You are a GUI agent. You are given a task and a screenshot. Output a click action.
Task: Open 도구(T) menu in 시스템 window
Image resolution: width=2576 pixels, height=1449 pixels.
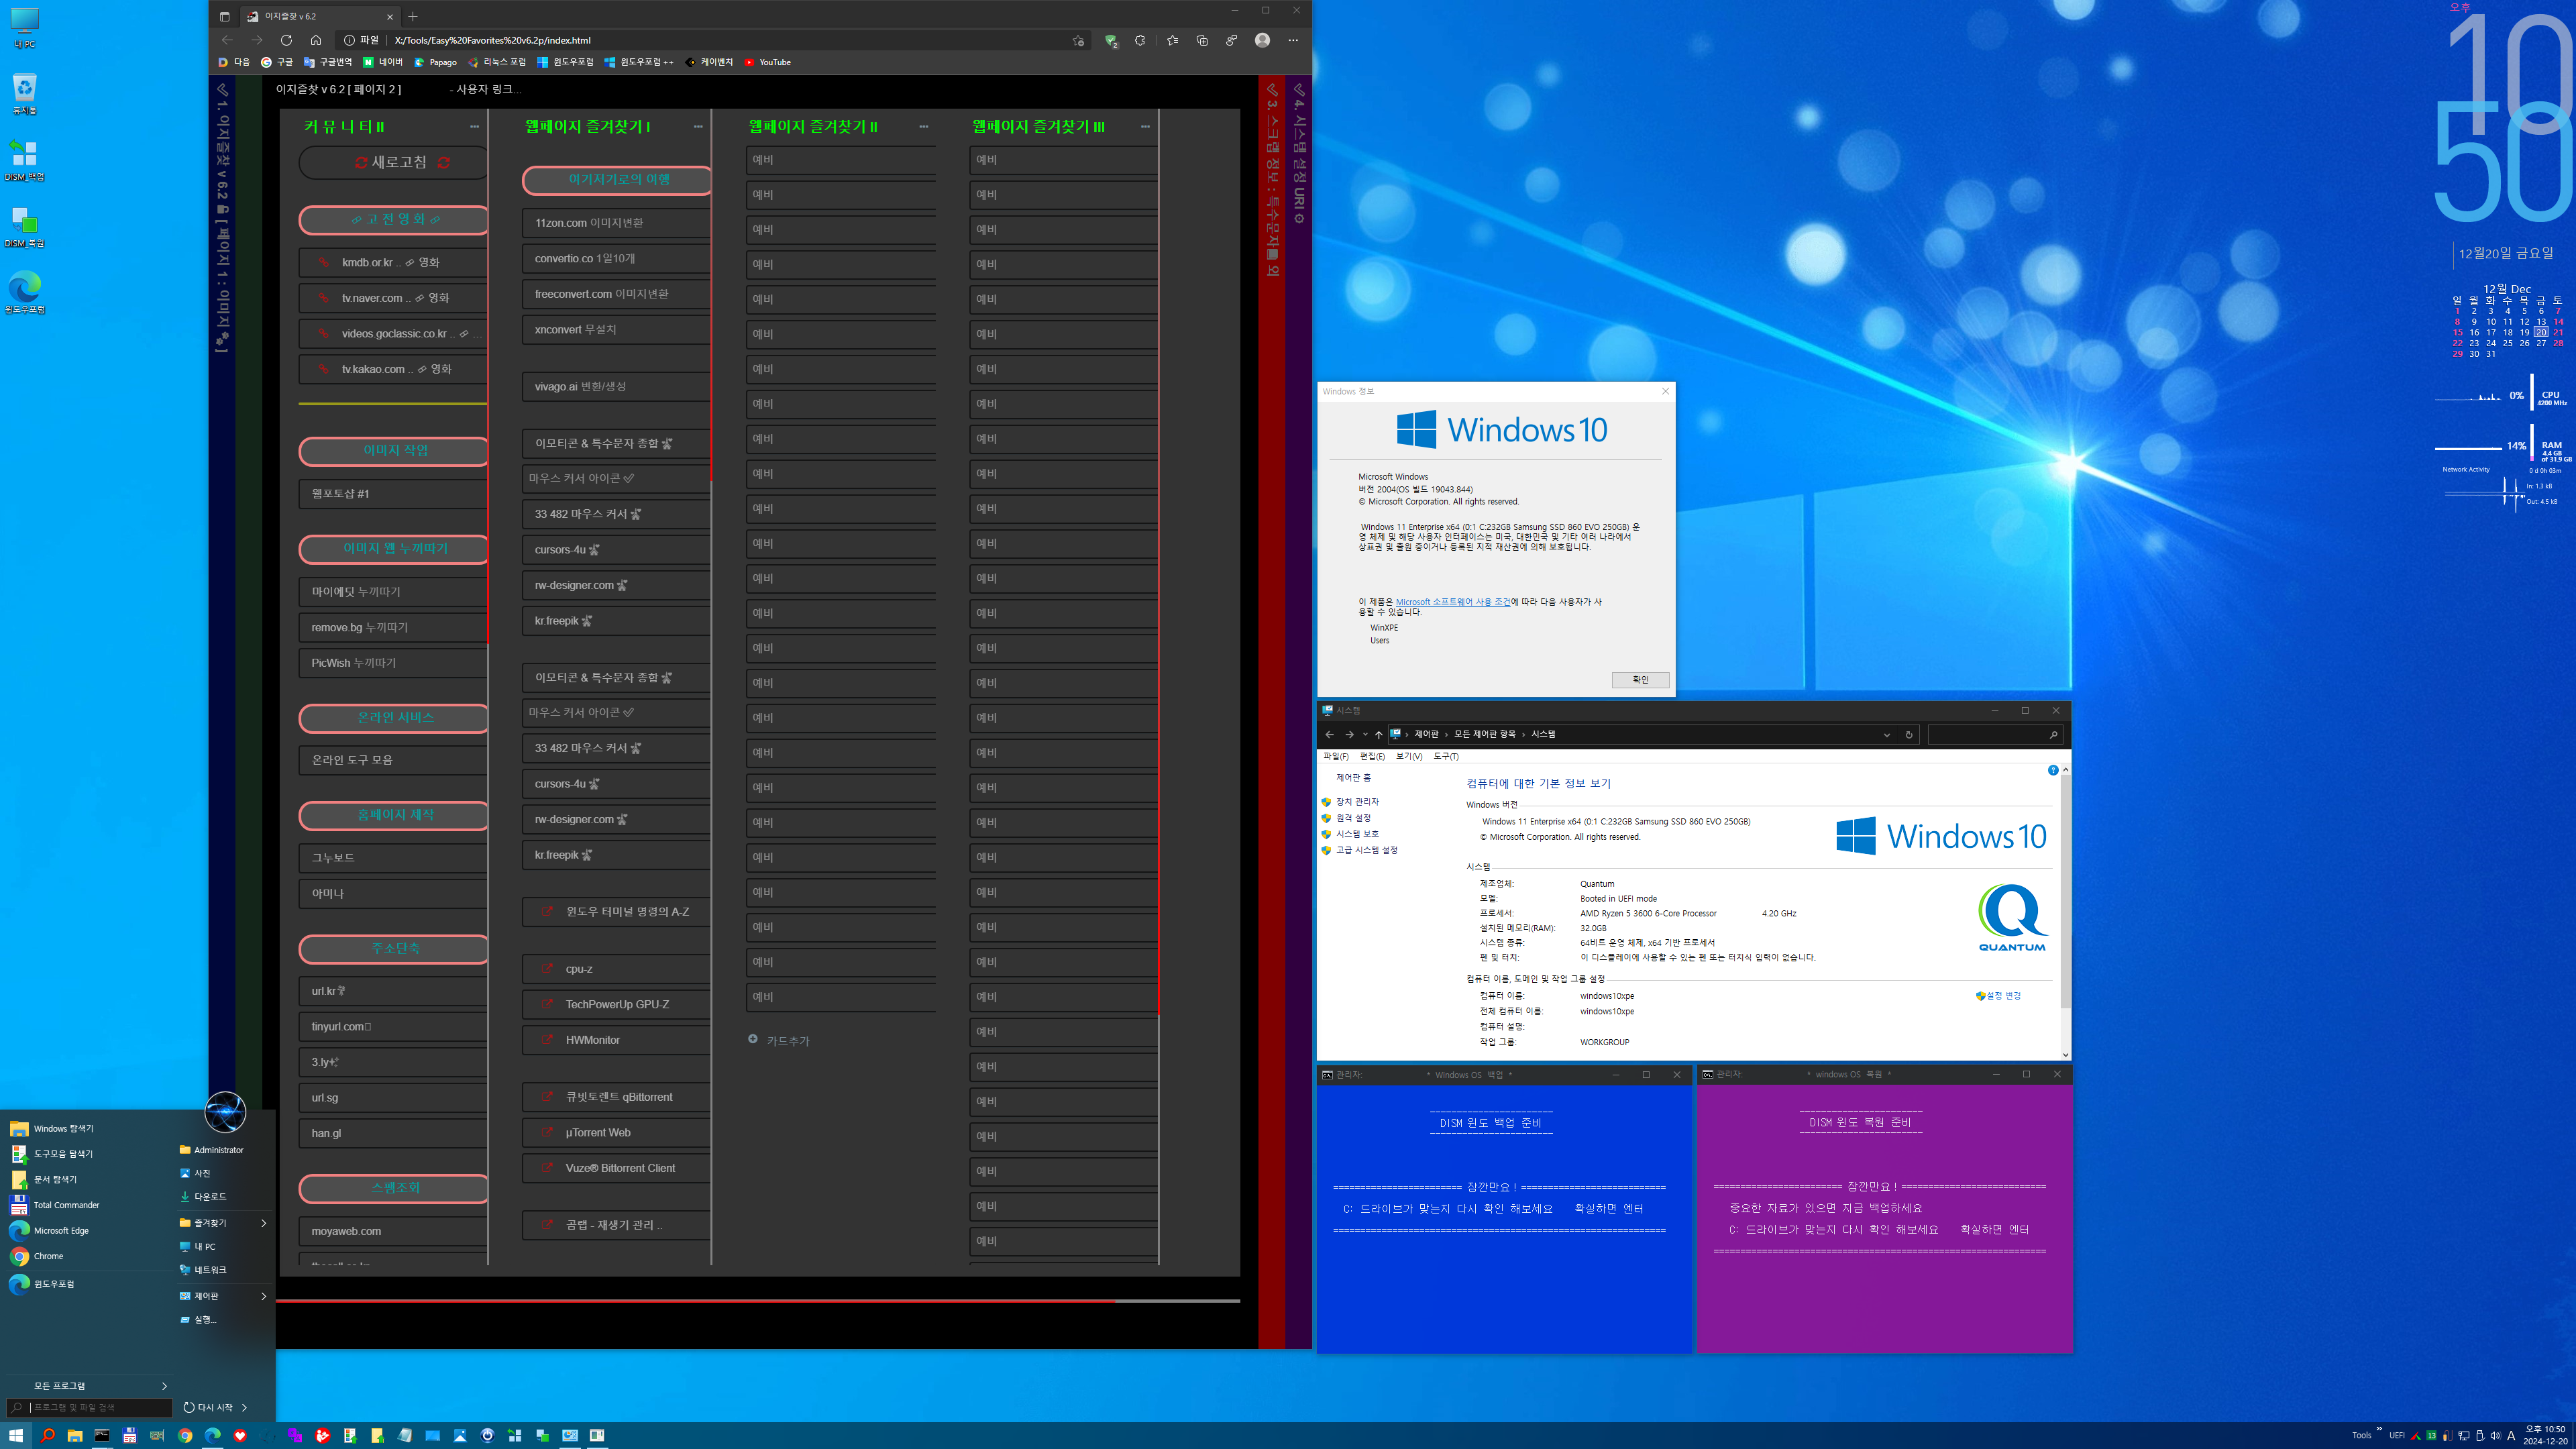point(1446,756)
